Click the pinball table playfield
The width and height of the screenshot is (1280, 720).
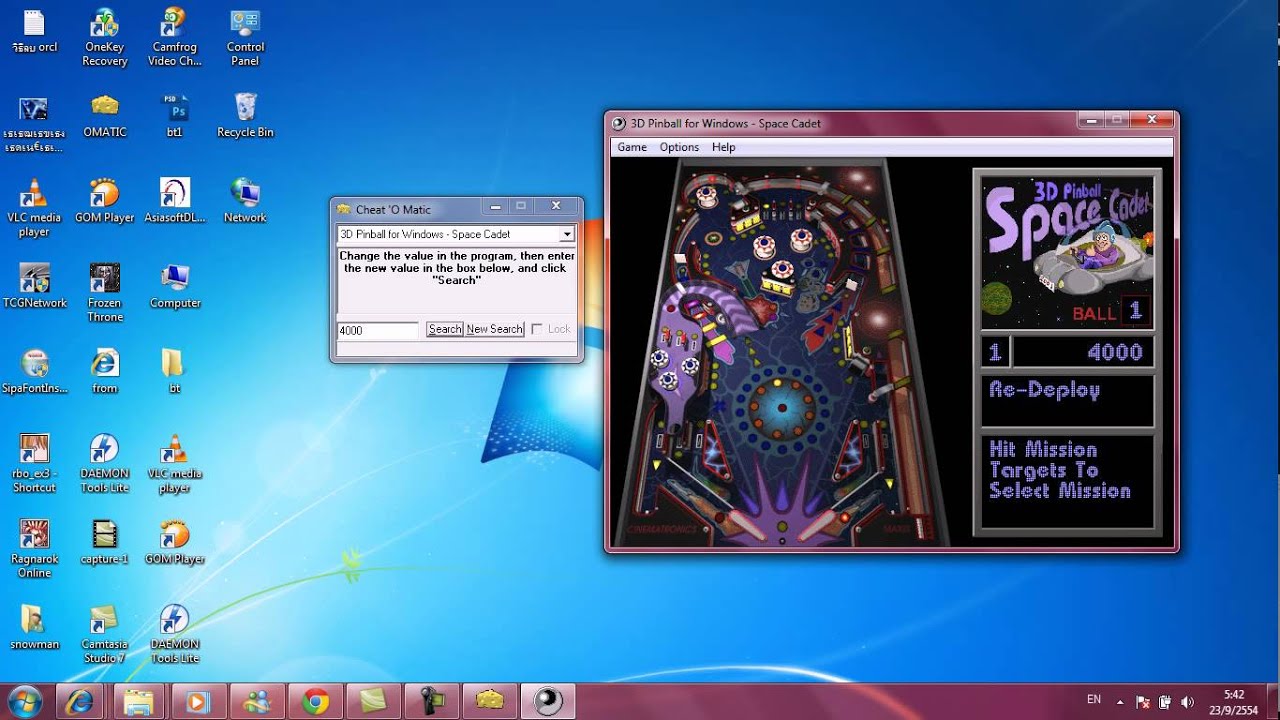[784, 353]
